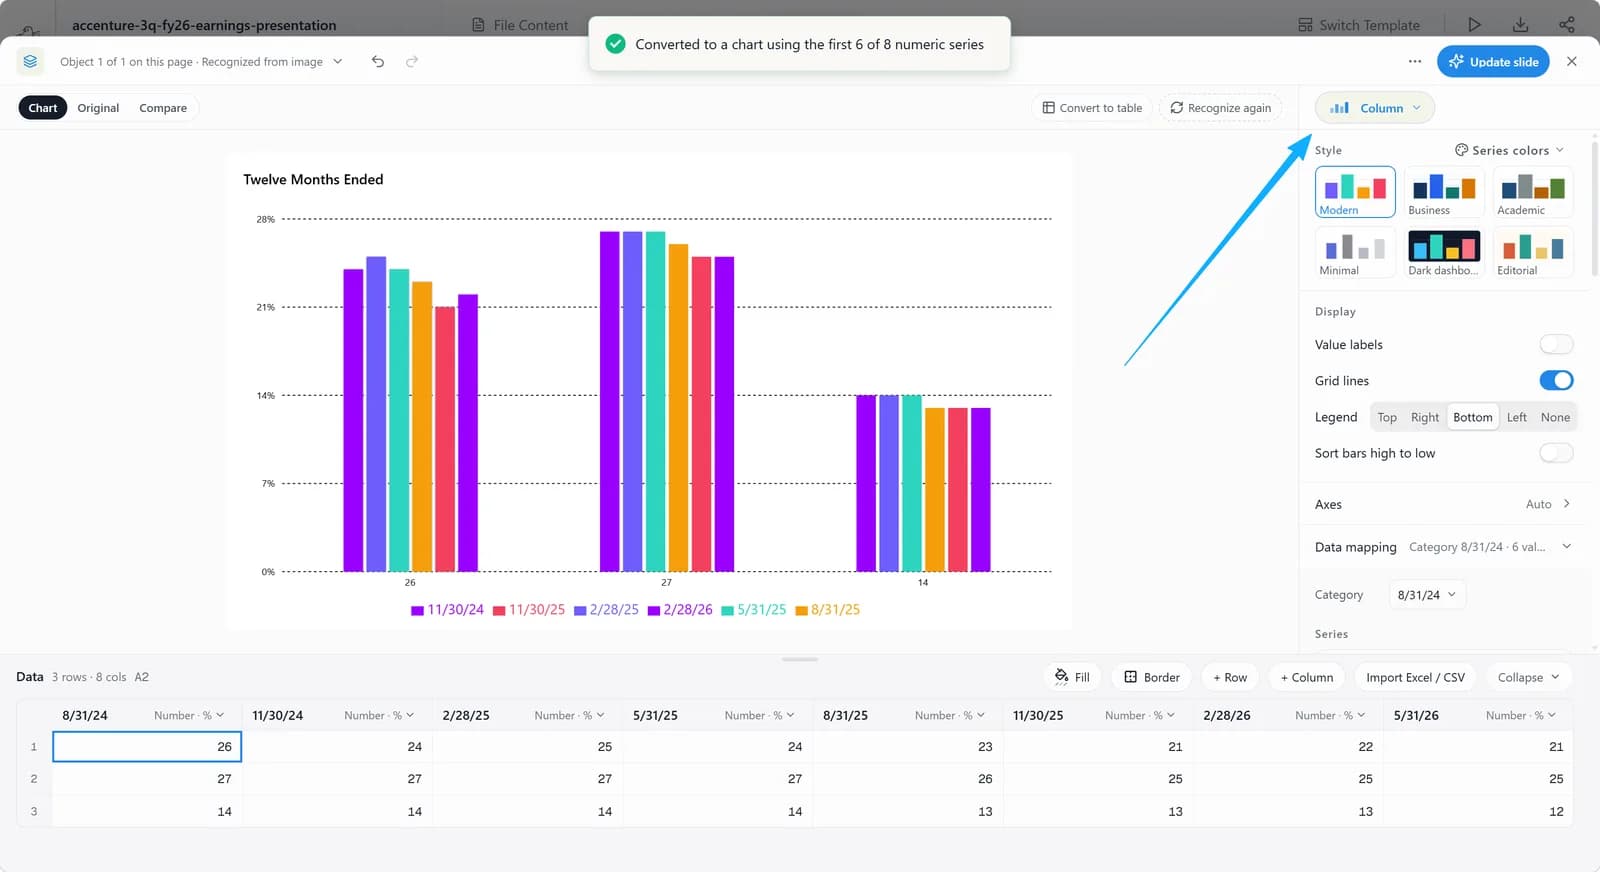Viewport: 1600px width, 872px height.
Task: Set legend position to Right
Action: [x=1425, y=417]
